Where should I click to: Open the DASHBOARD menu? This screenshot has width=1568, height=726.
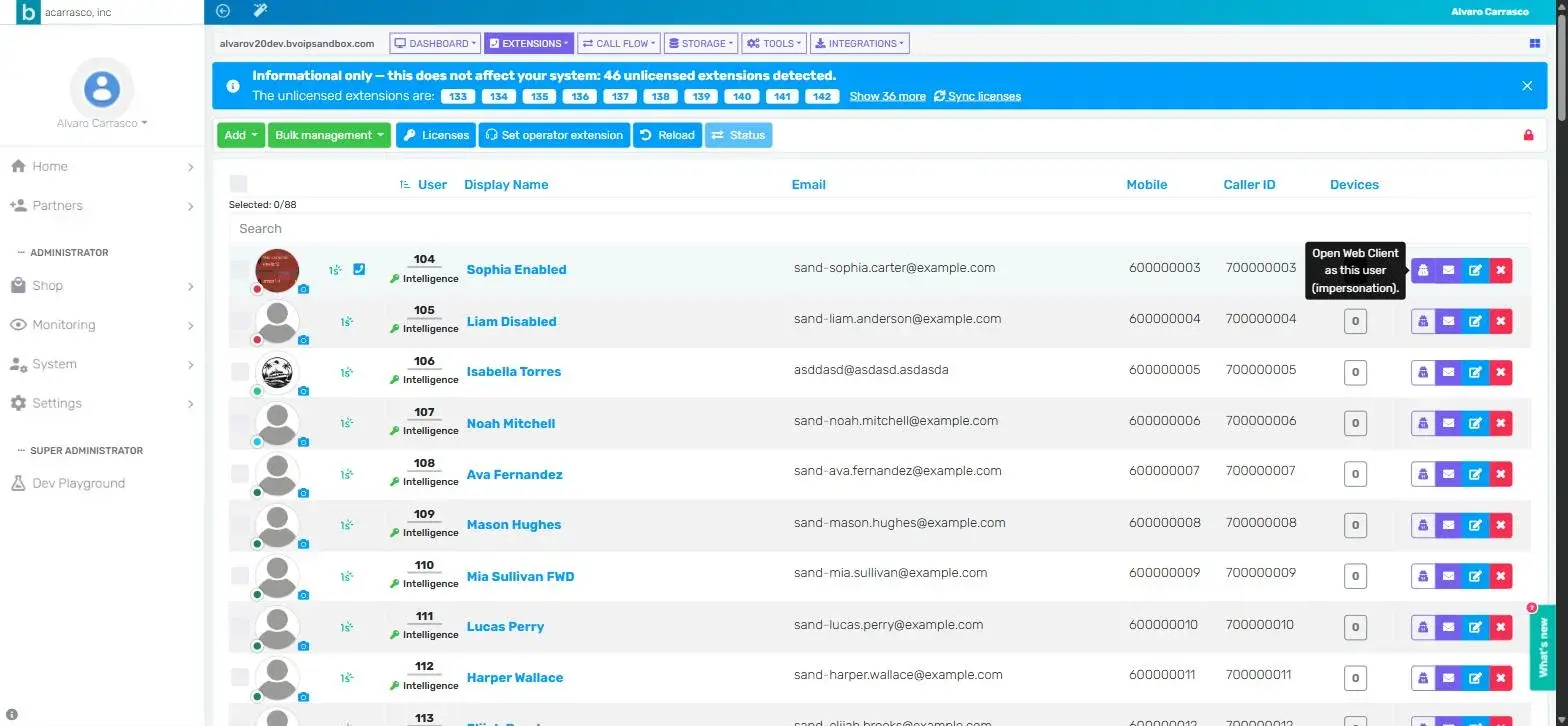tap(435, 44)
